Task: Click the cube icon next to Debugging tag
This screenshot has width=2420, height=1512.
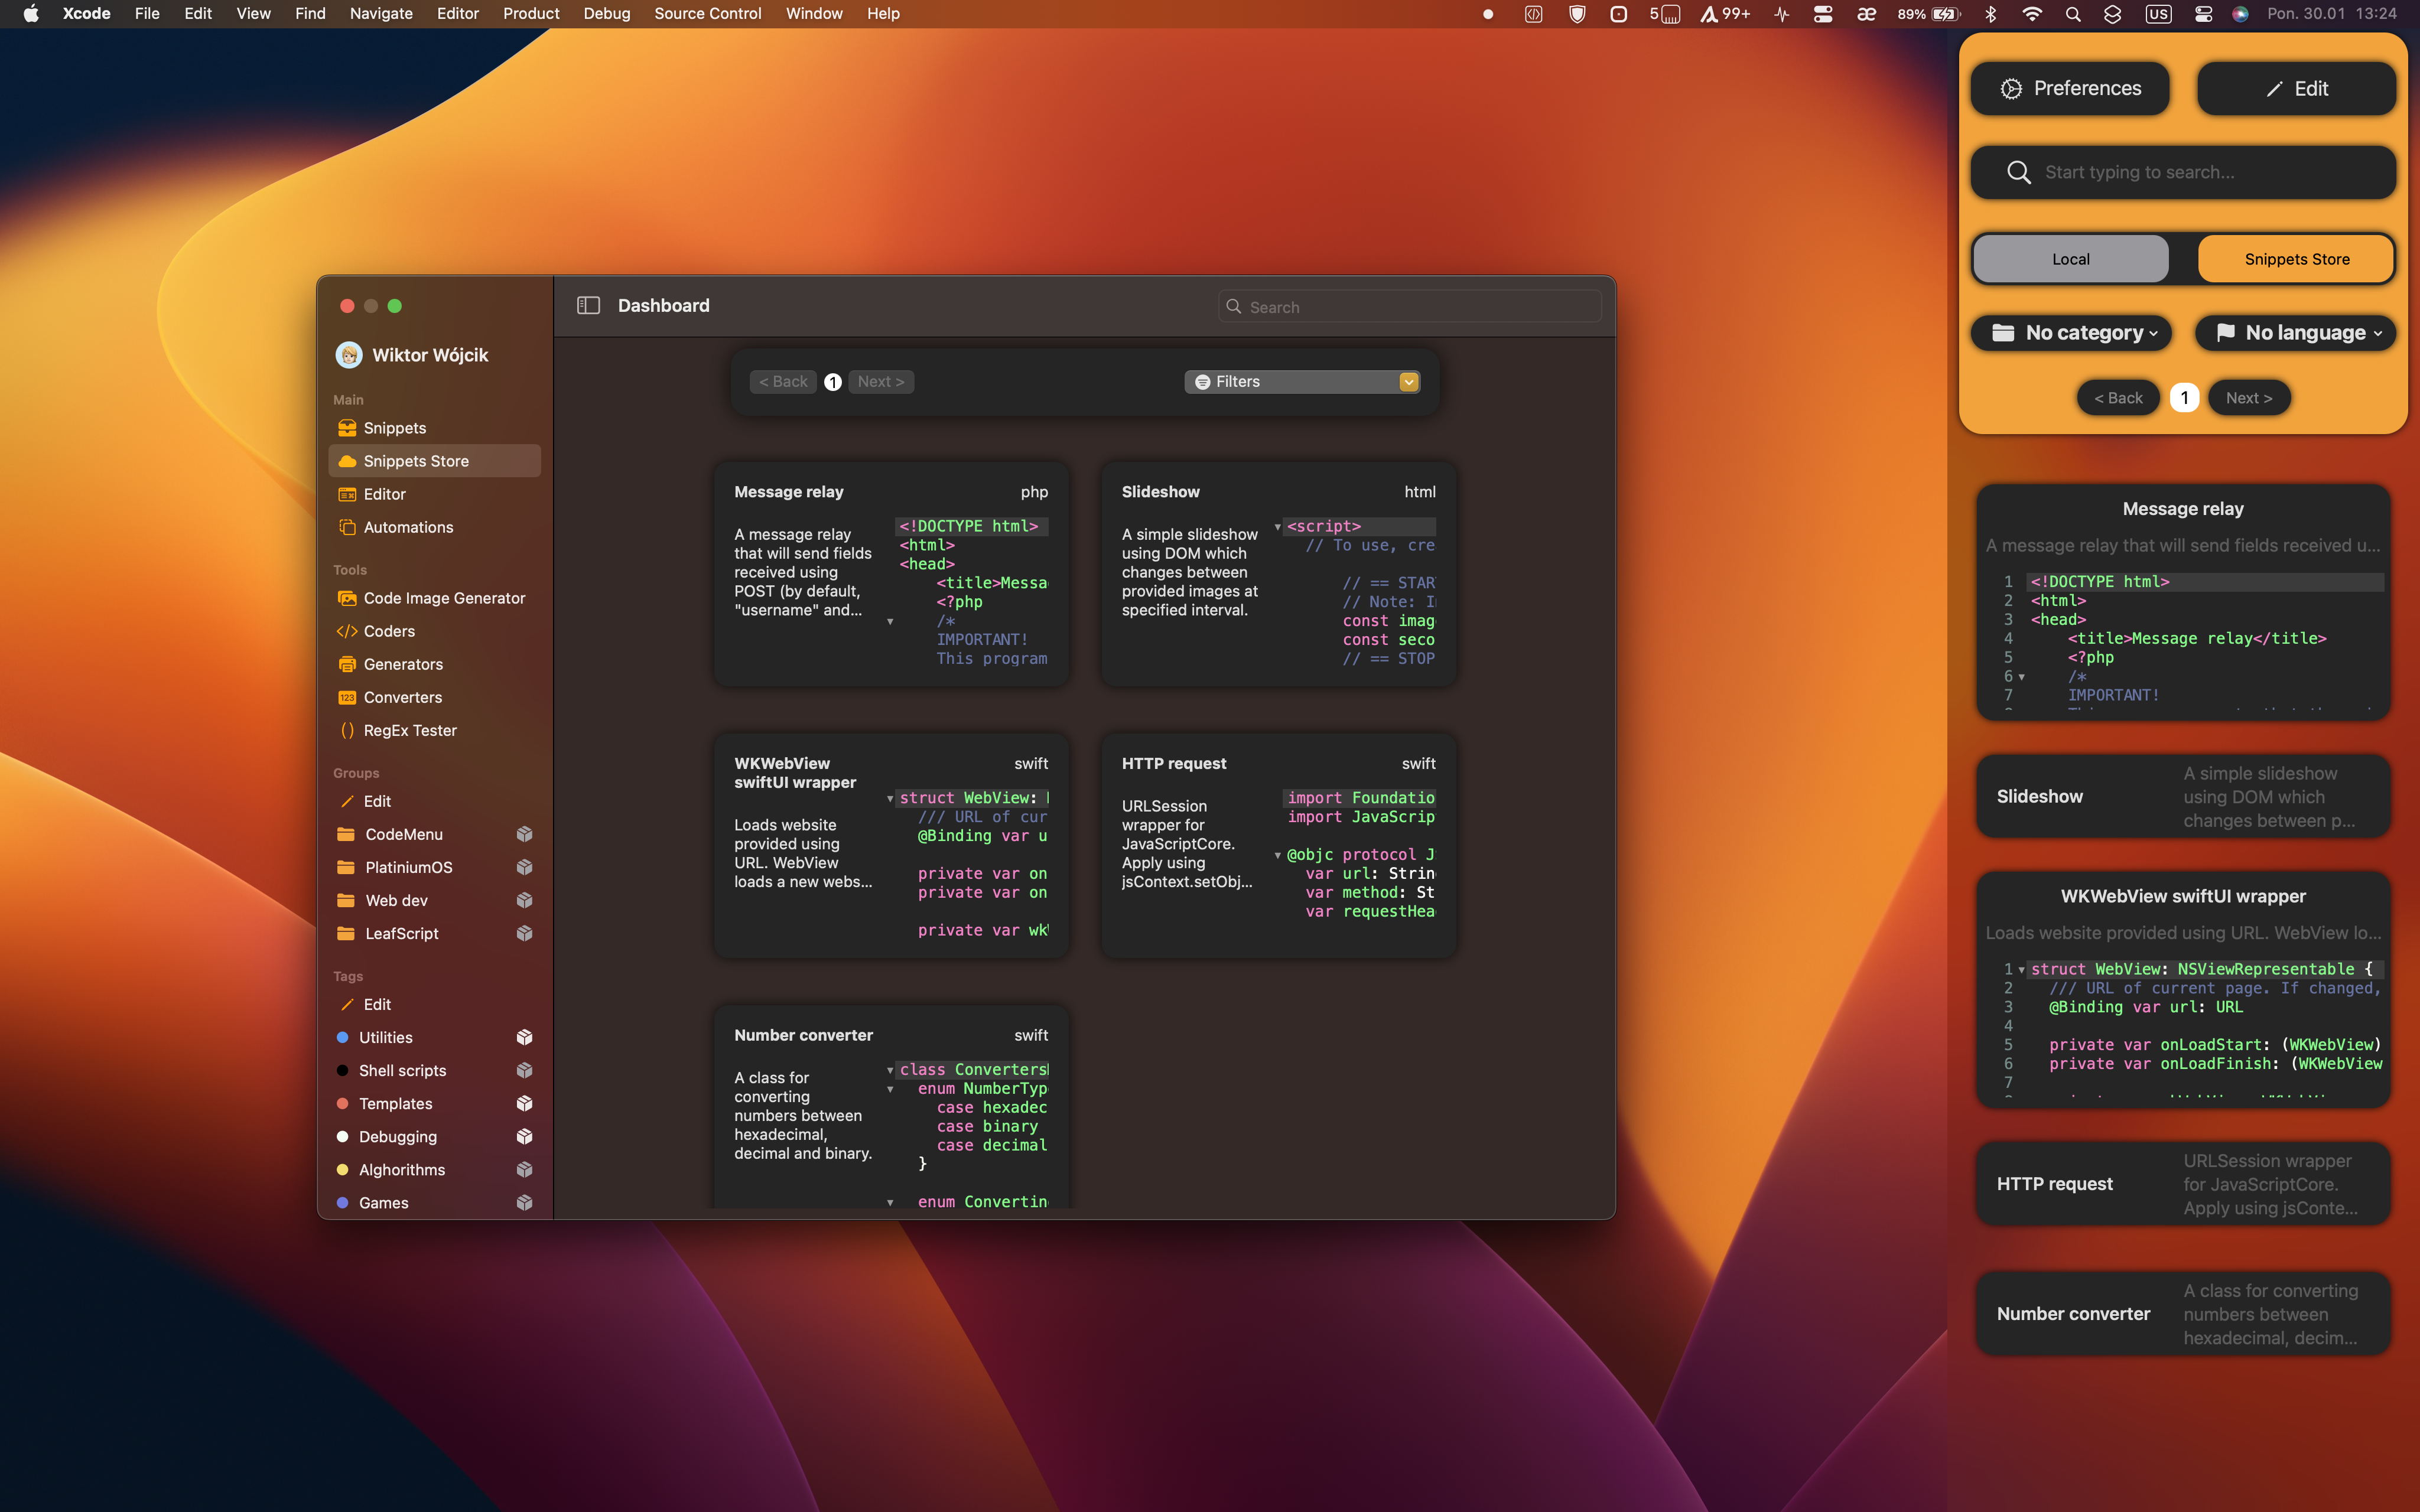Action: 524,1135
